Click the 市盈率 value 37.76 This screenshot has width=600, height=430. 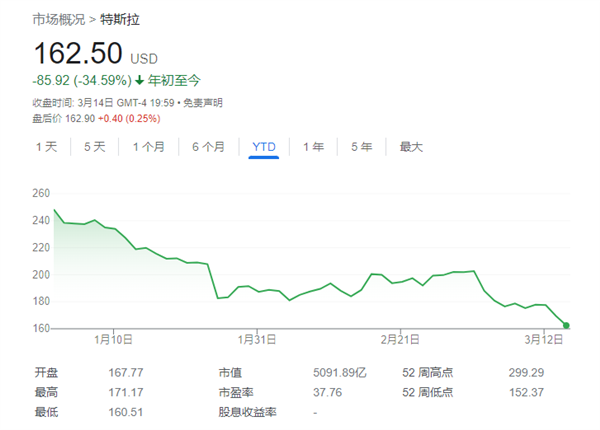pos(328,393)
